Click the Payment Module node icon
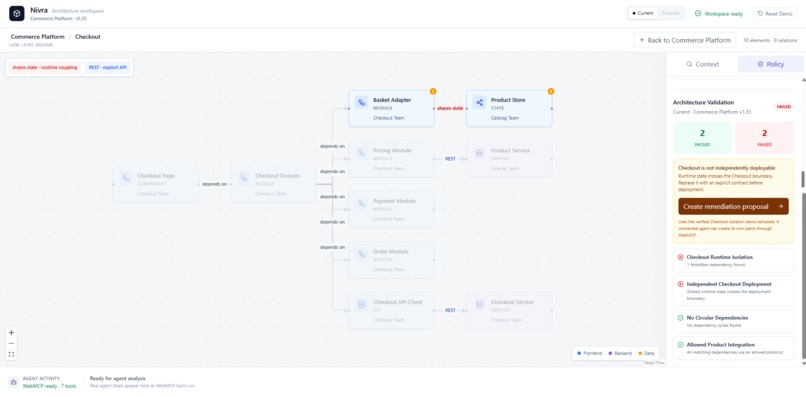Screen dimensions: 806x397 (361, 203)
